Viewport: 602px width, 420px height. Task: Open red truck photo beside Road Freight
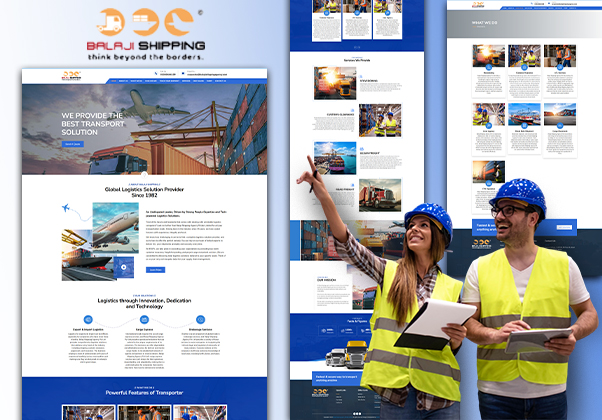[380, 195]
